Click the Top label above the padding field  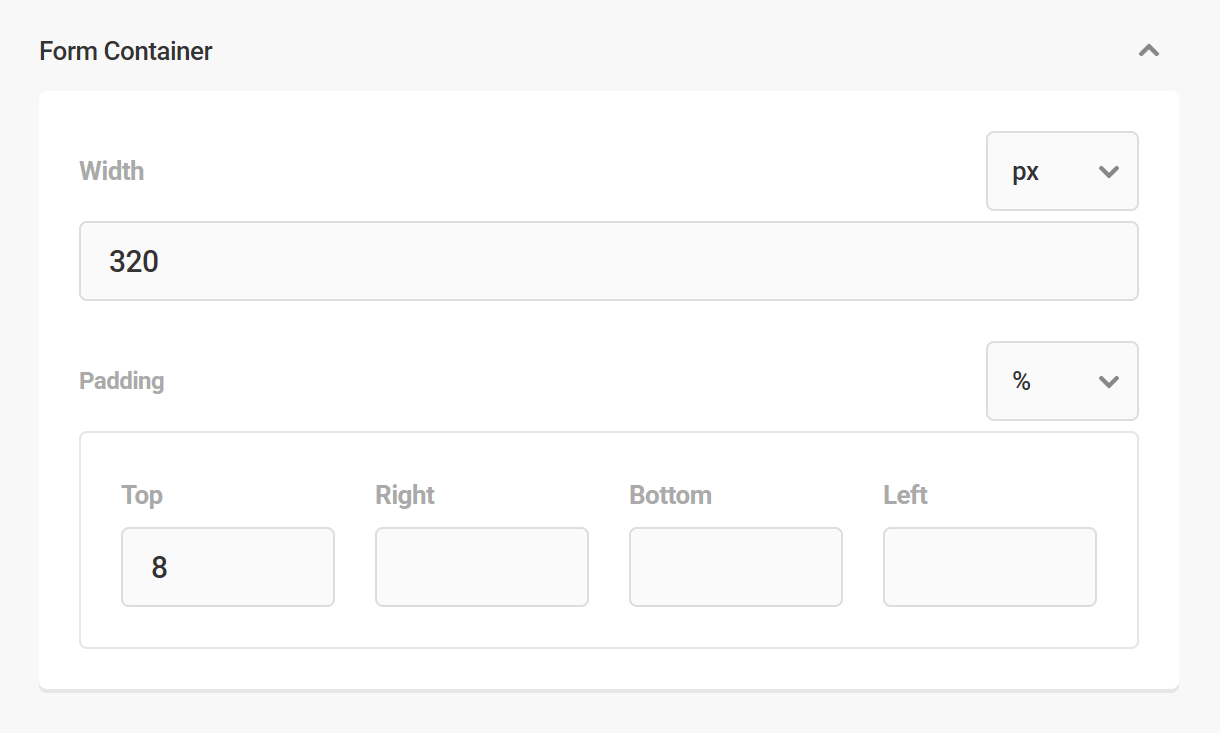[x=141, y=494]
